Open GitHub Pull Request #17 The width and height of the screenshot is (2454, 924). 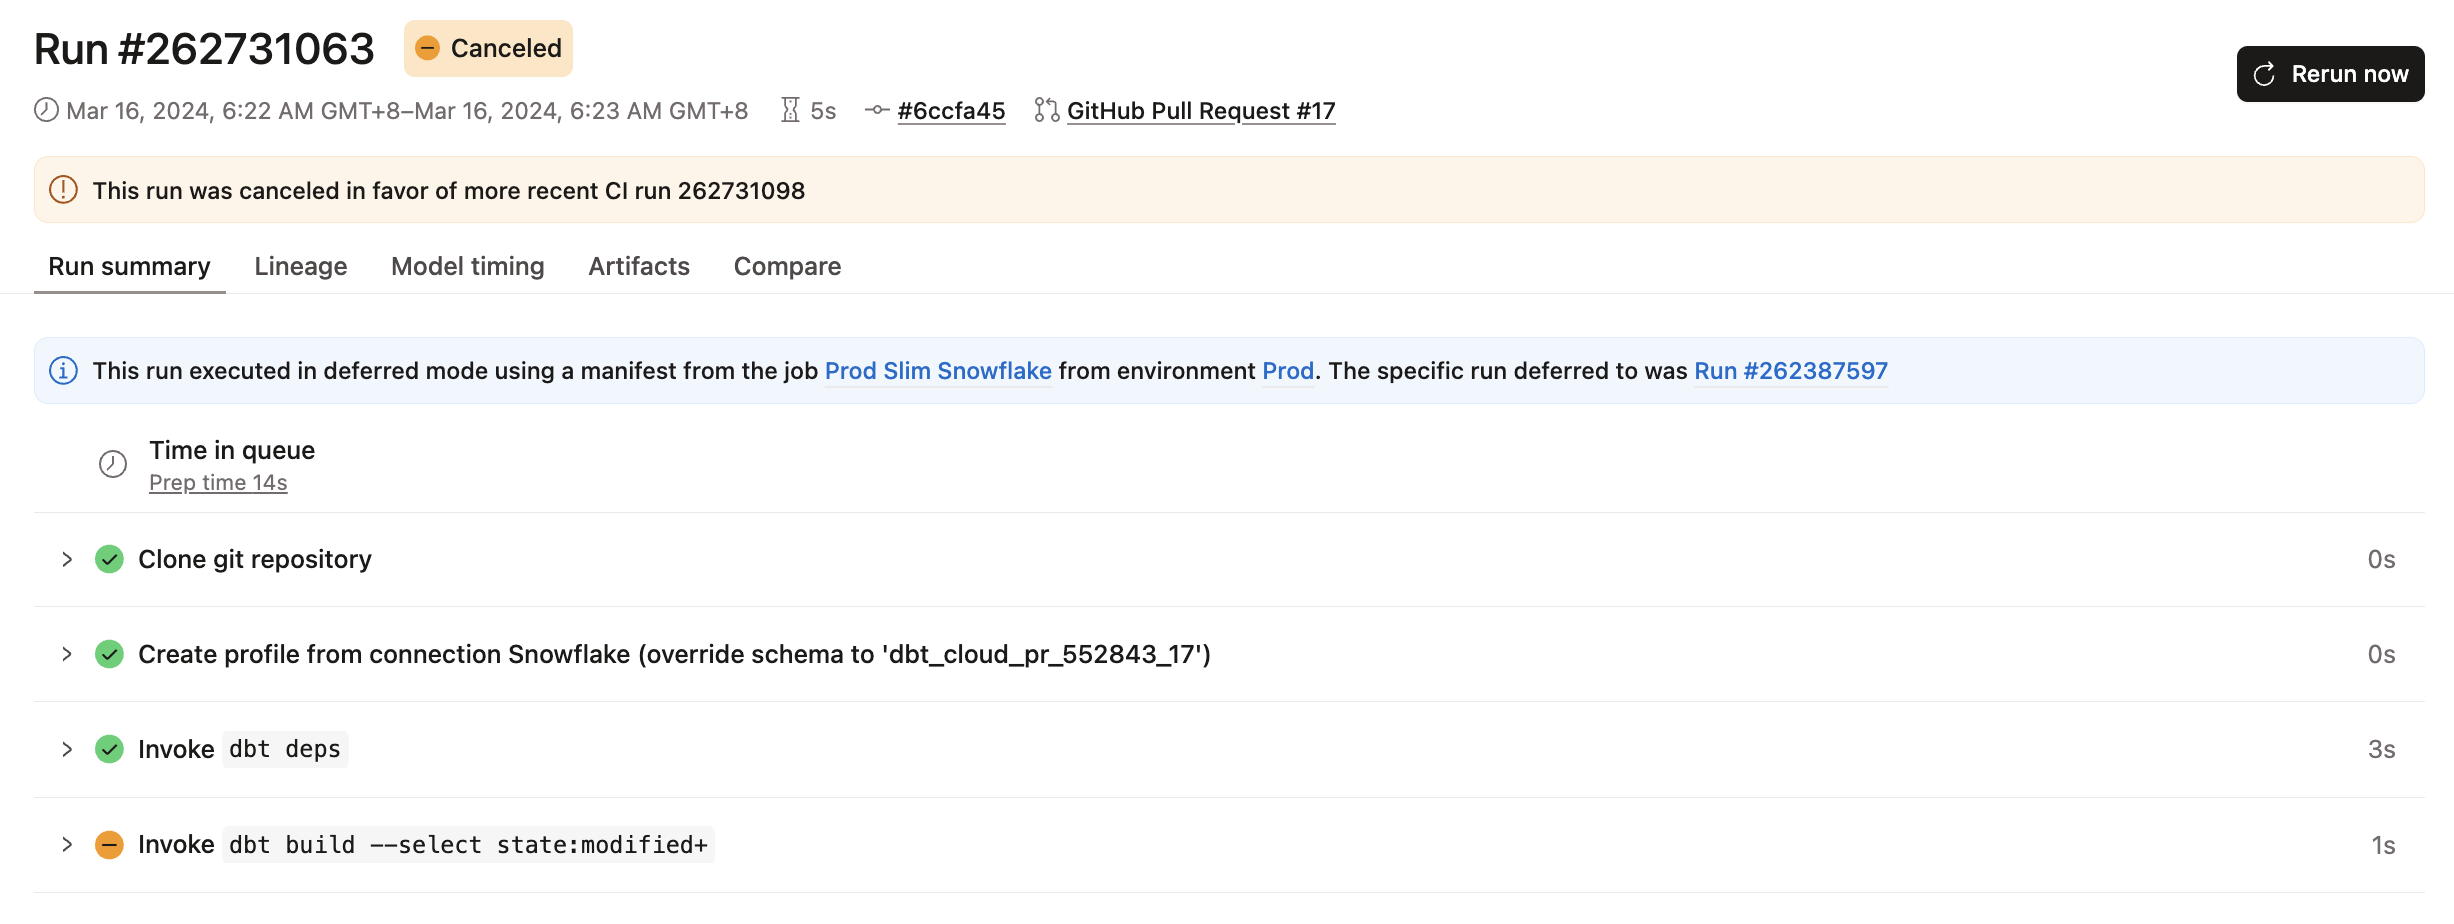[x=1201, y=111]
